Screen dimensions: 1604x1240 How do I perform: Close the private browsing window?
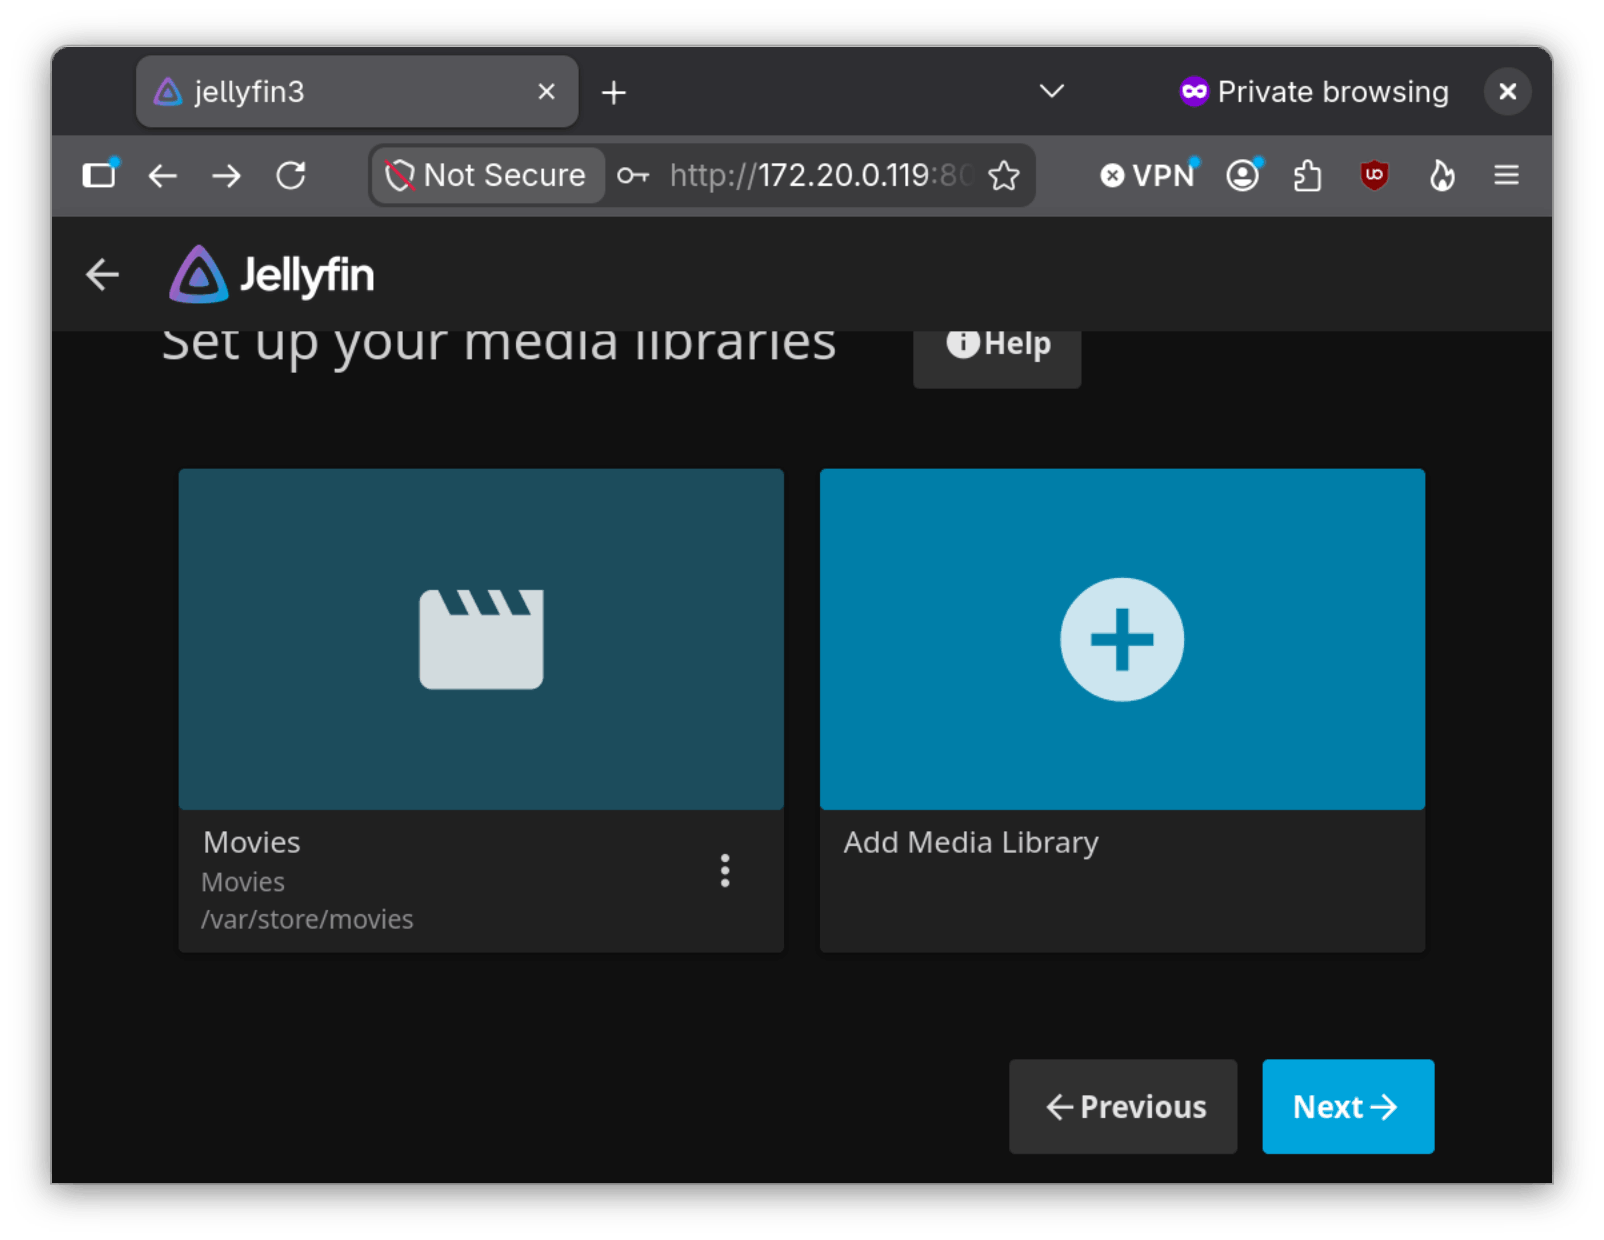[x=1508, y=92]
